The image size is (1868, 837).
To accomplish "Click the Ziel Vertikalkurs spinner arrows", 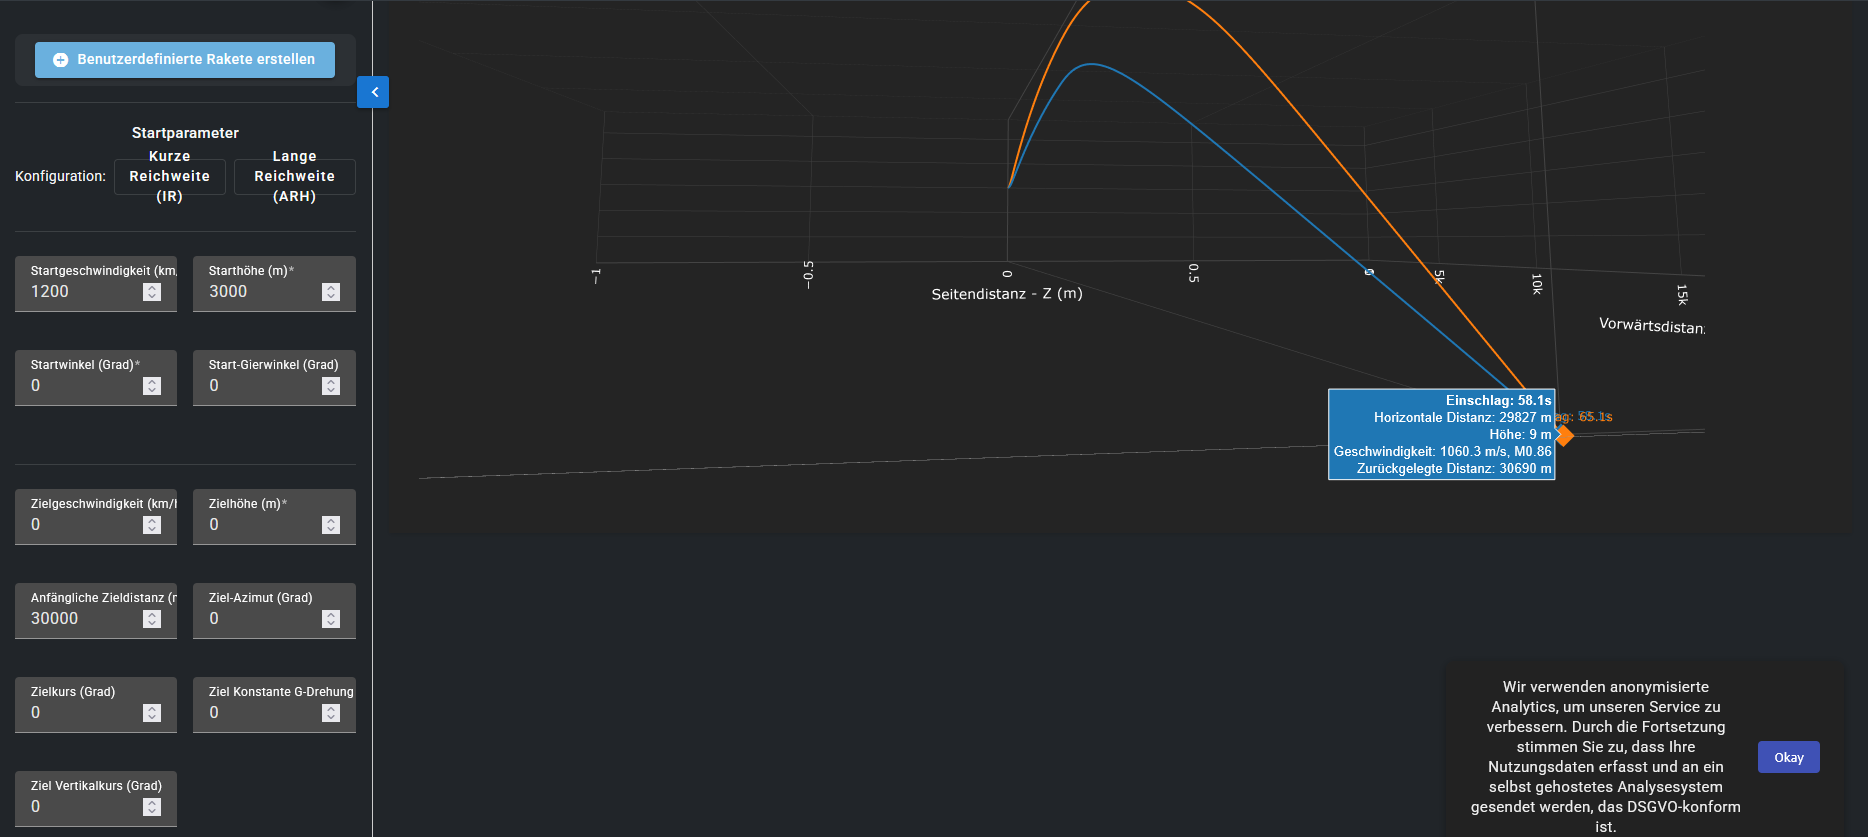I will coord(152,807).
